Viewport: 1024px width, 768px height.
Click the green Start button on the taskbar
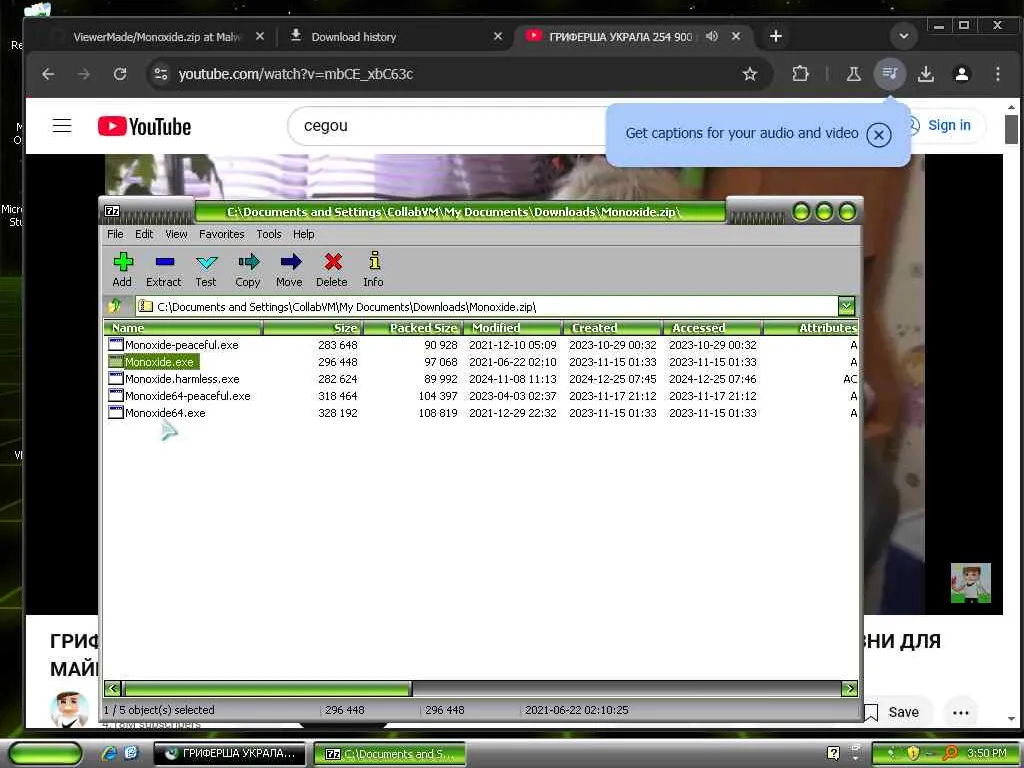point(46,754)
